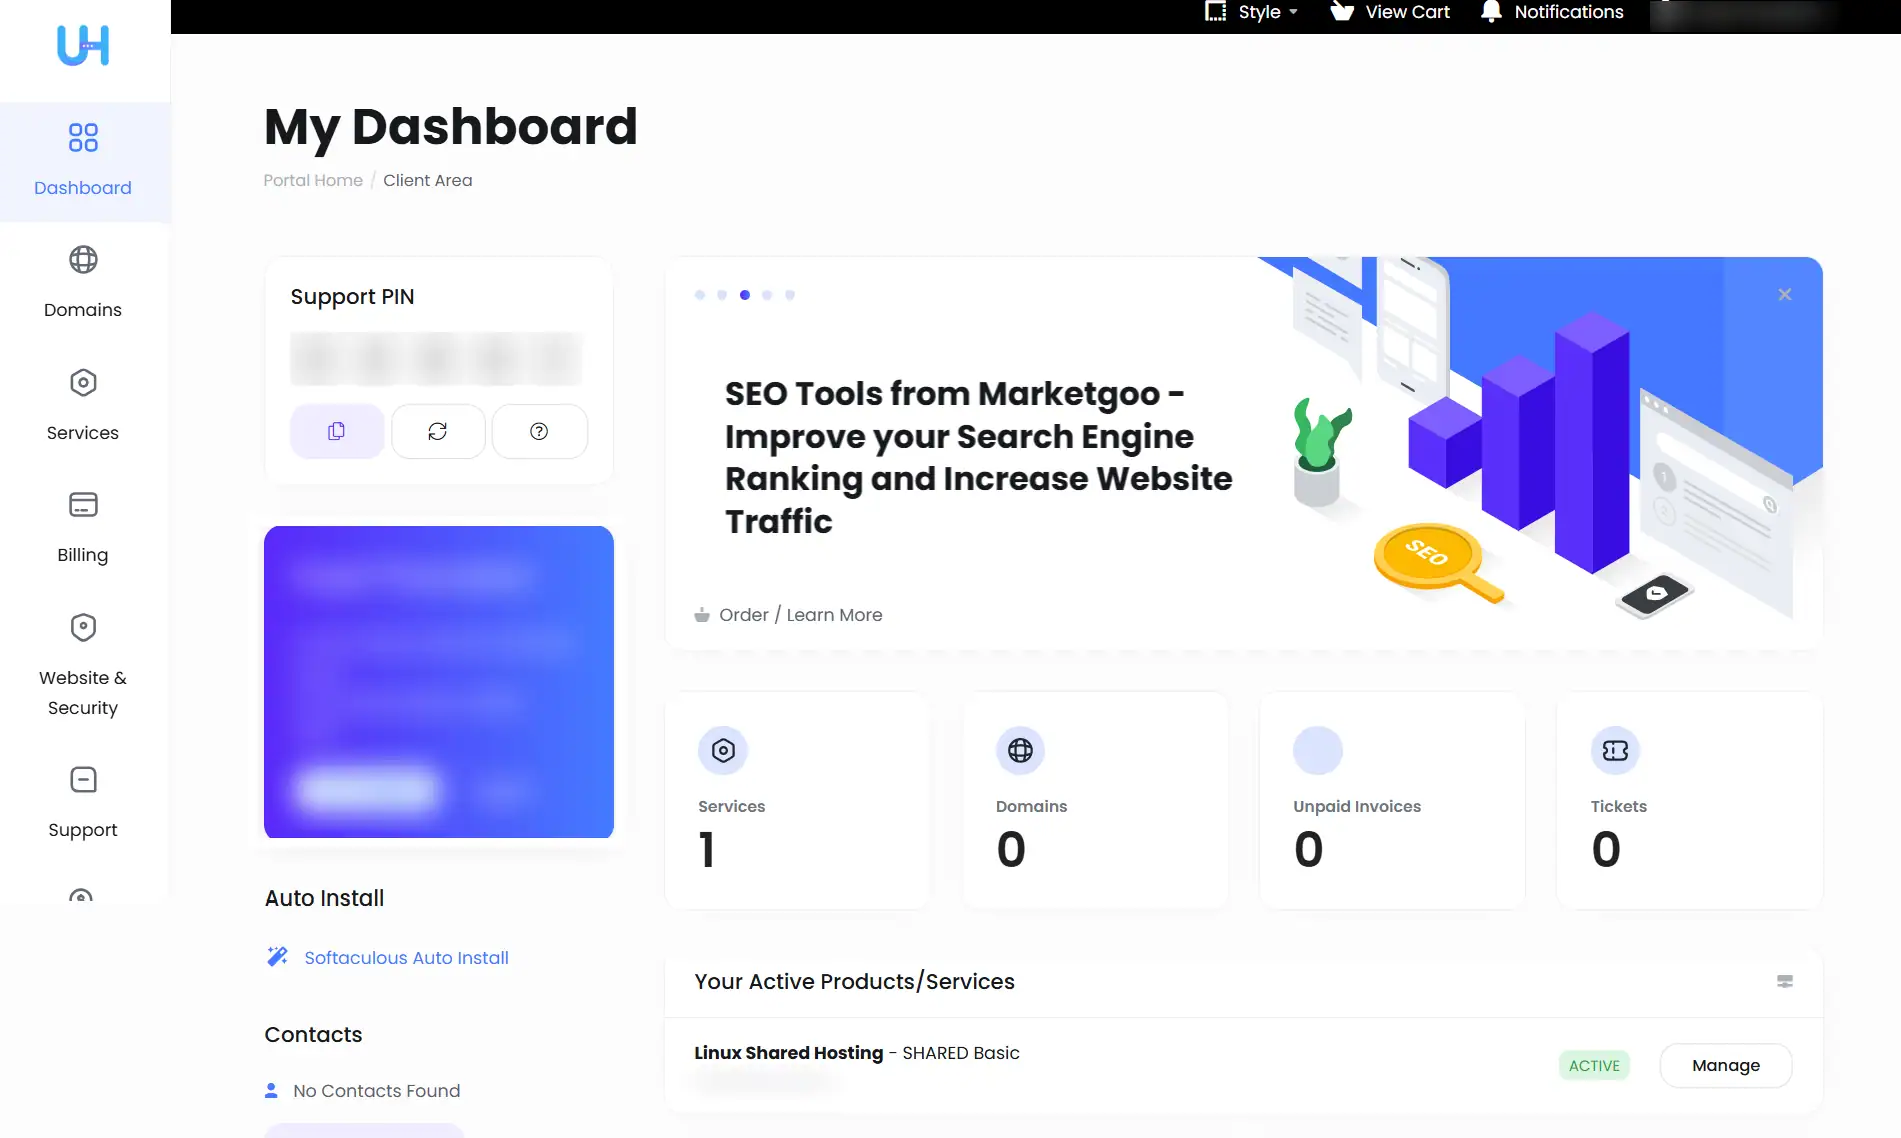Select the fifth banner carousel dot

[790, 295]
